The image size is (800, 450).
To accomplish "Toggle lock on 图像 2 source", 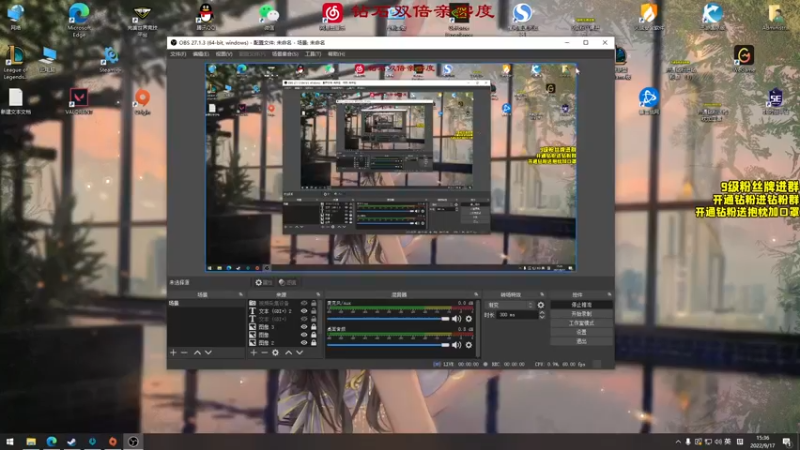I will (313, 342).
